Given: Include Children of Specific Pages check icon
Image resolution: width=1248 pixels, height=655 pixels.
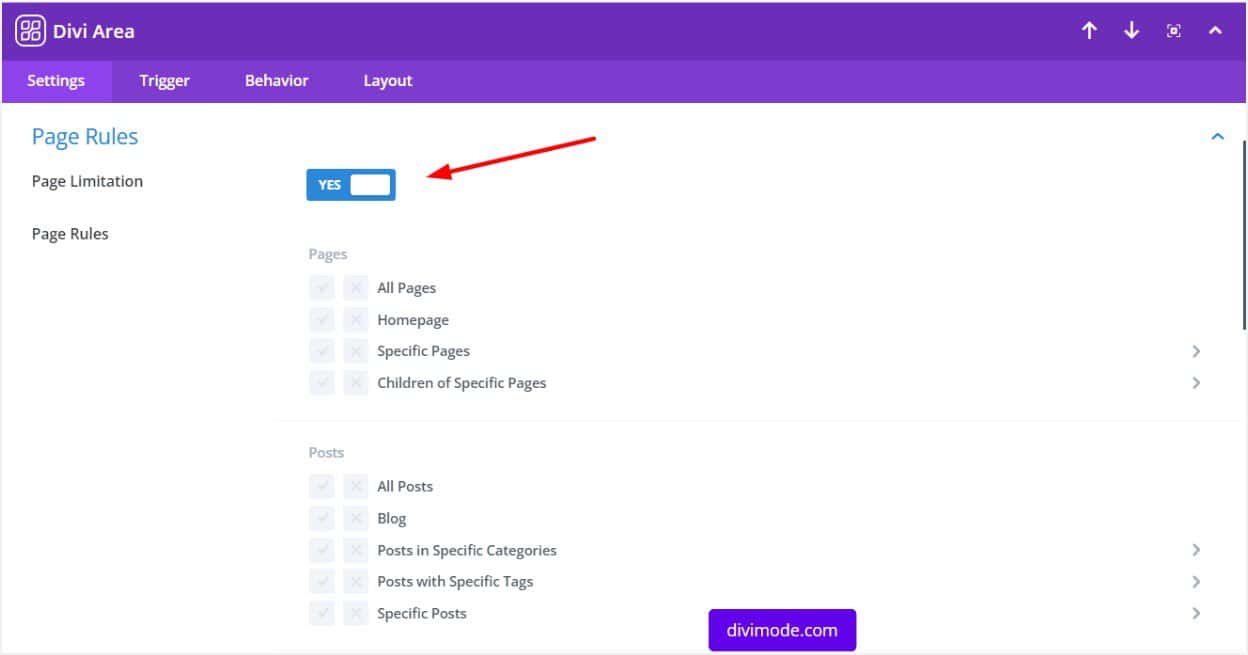Looking at the screenshot, I should (322, 383).
